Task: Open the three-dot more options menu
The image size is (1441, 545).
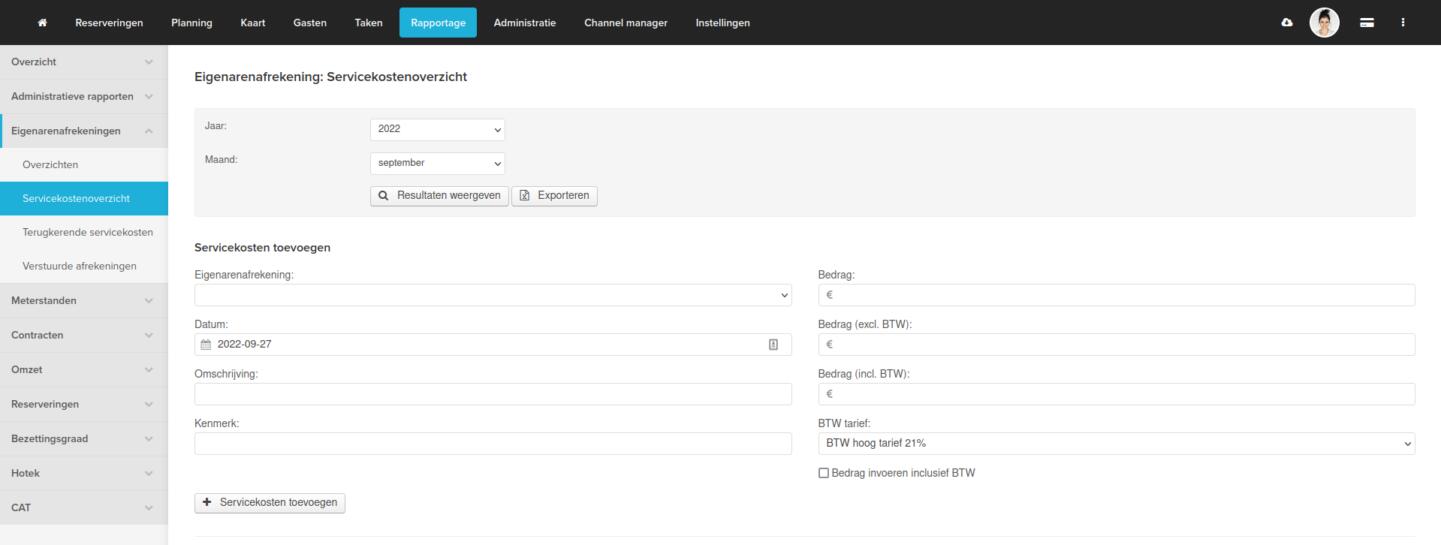Action: [x=1403, y=23]
